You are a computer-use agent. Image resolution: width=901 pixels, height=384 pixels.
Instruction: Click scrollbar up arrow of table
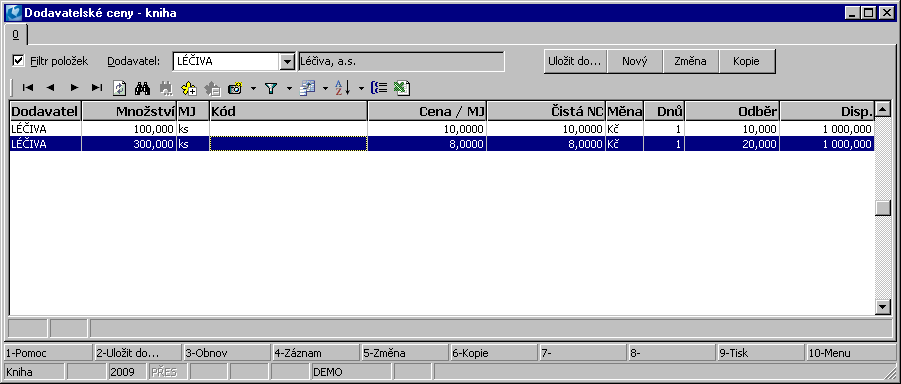(x=882, y=109)
